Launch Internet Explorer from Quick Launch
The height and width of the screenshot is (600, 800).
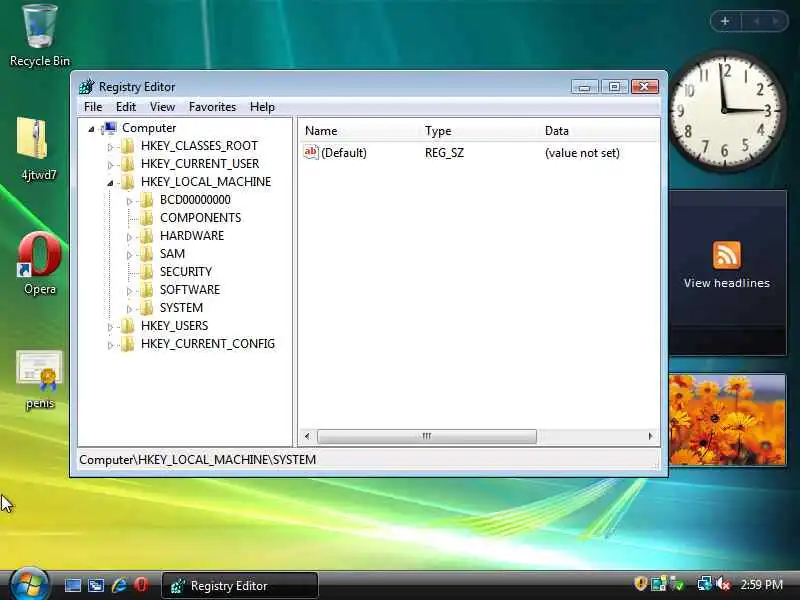click(x=119, y=585)
